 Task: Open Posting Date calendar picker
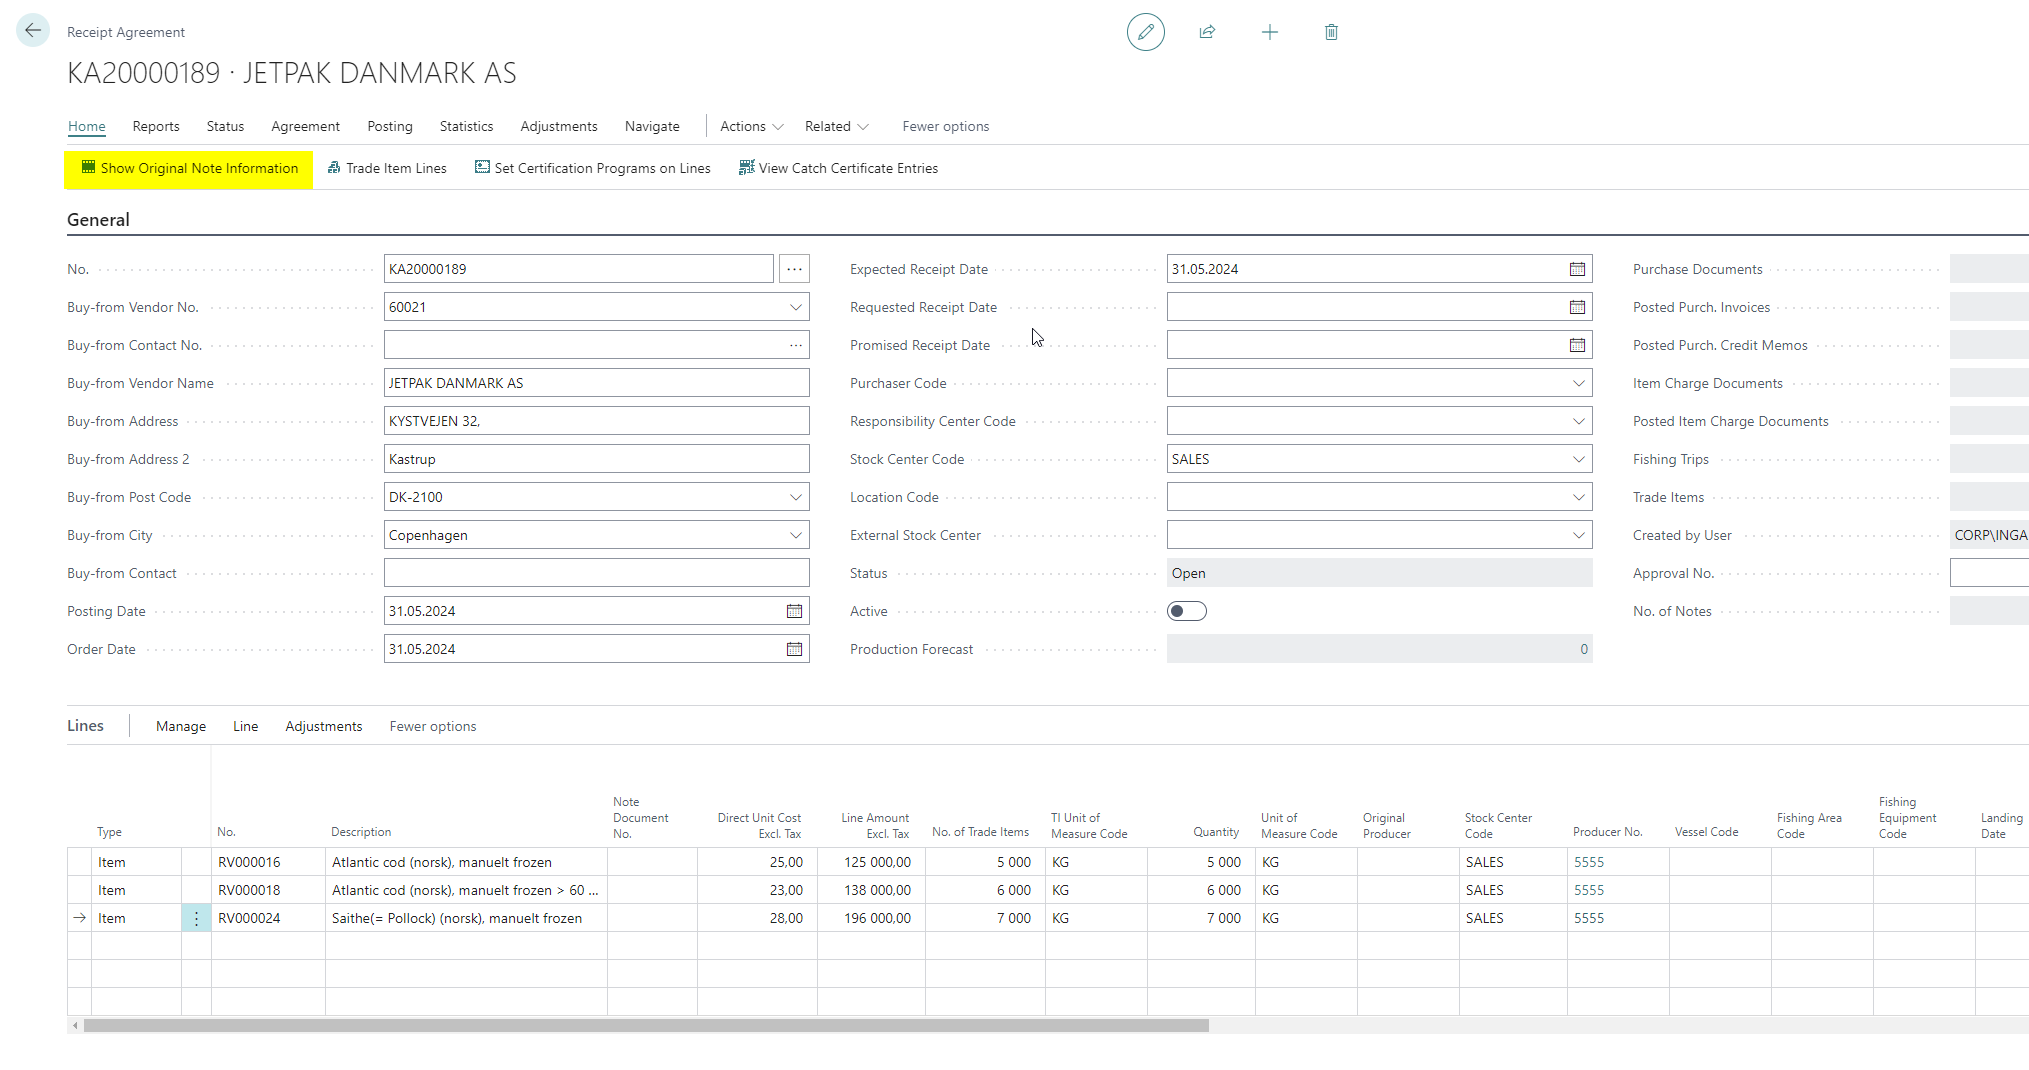794,611
